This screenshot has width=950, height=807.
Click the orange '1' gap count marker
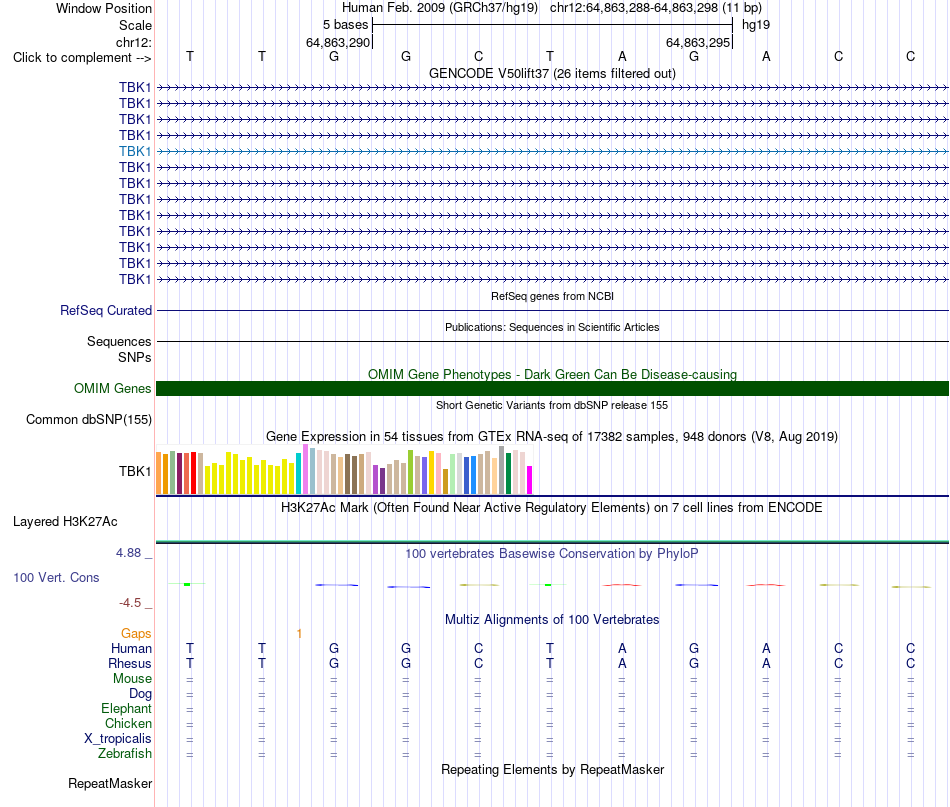[299, 633]
